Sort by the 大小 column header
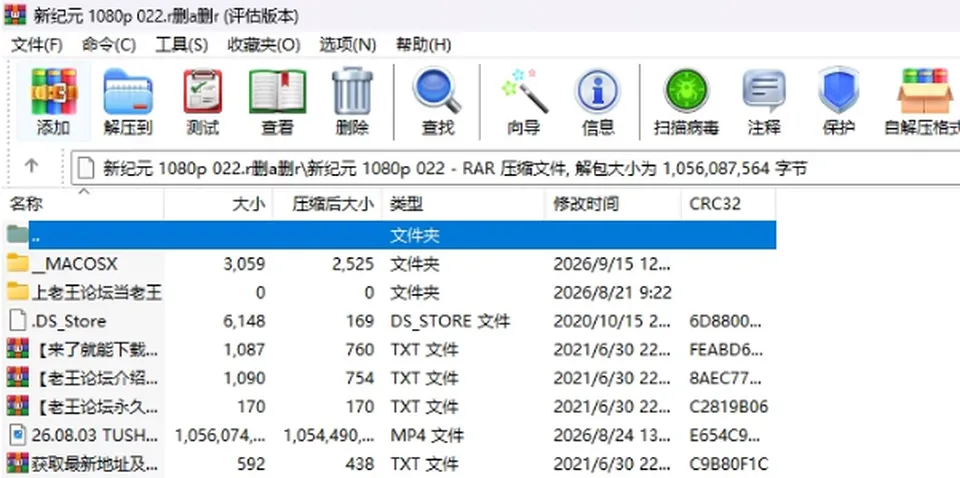960x478 pixels. coord(219,204)
